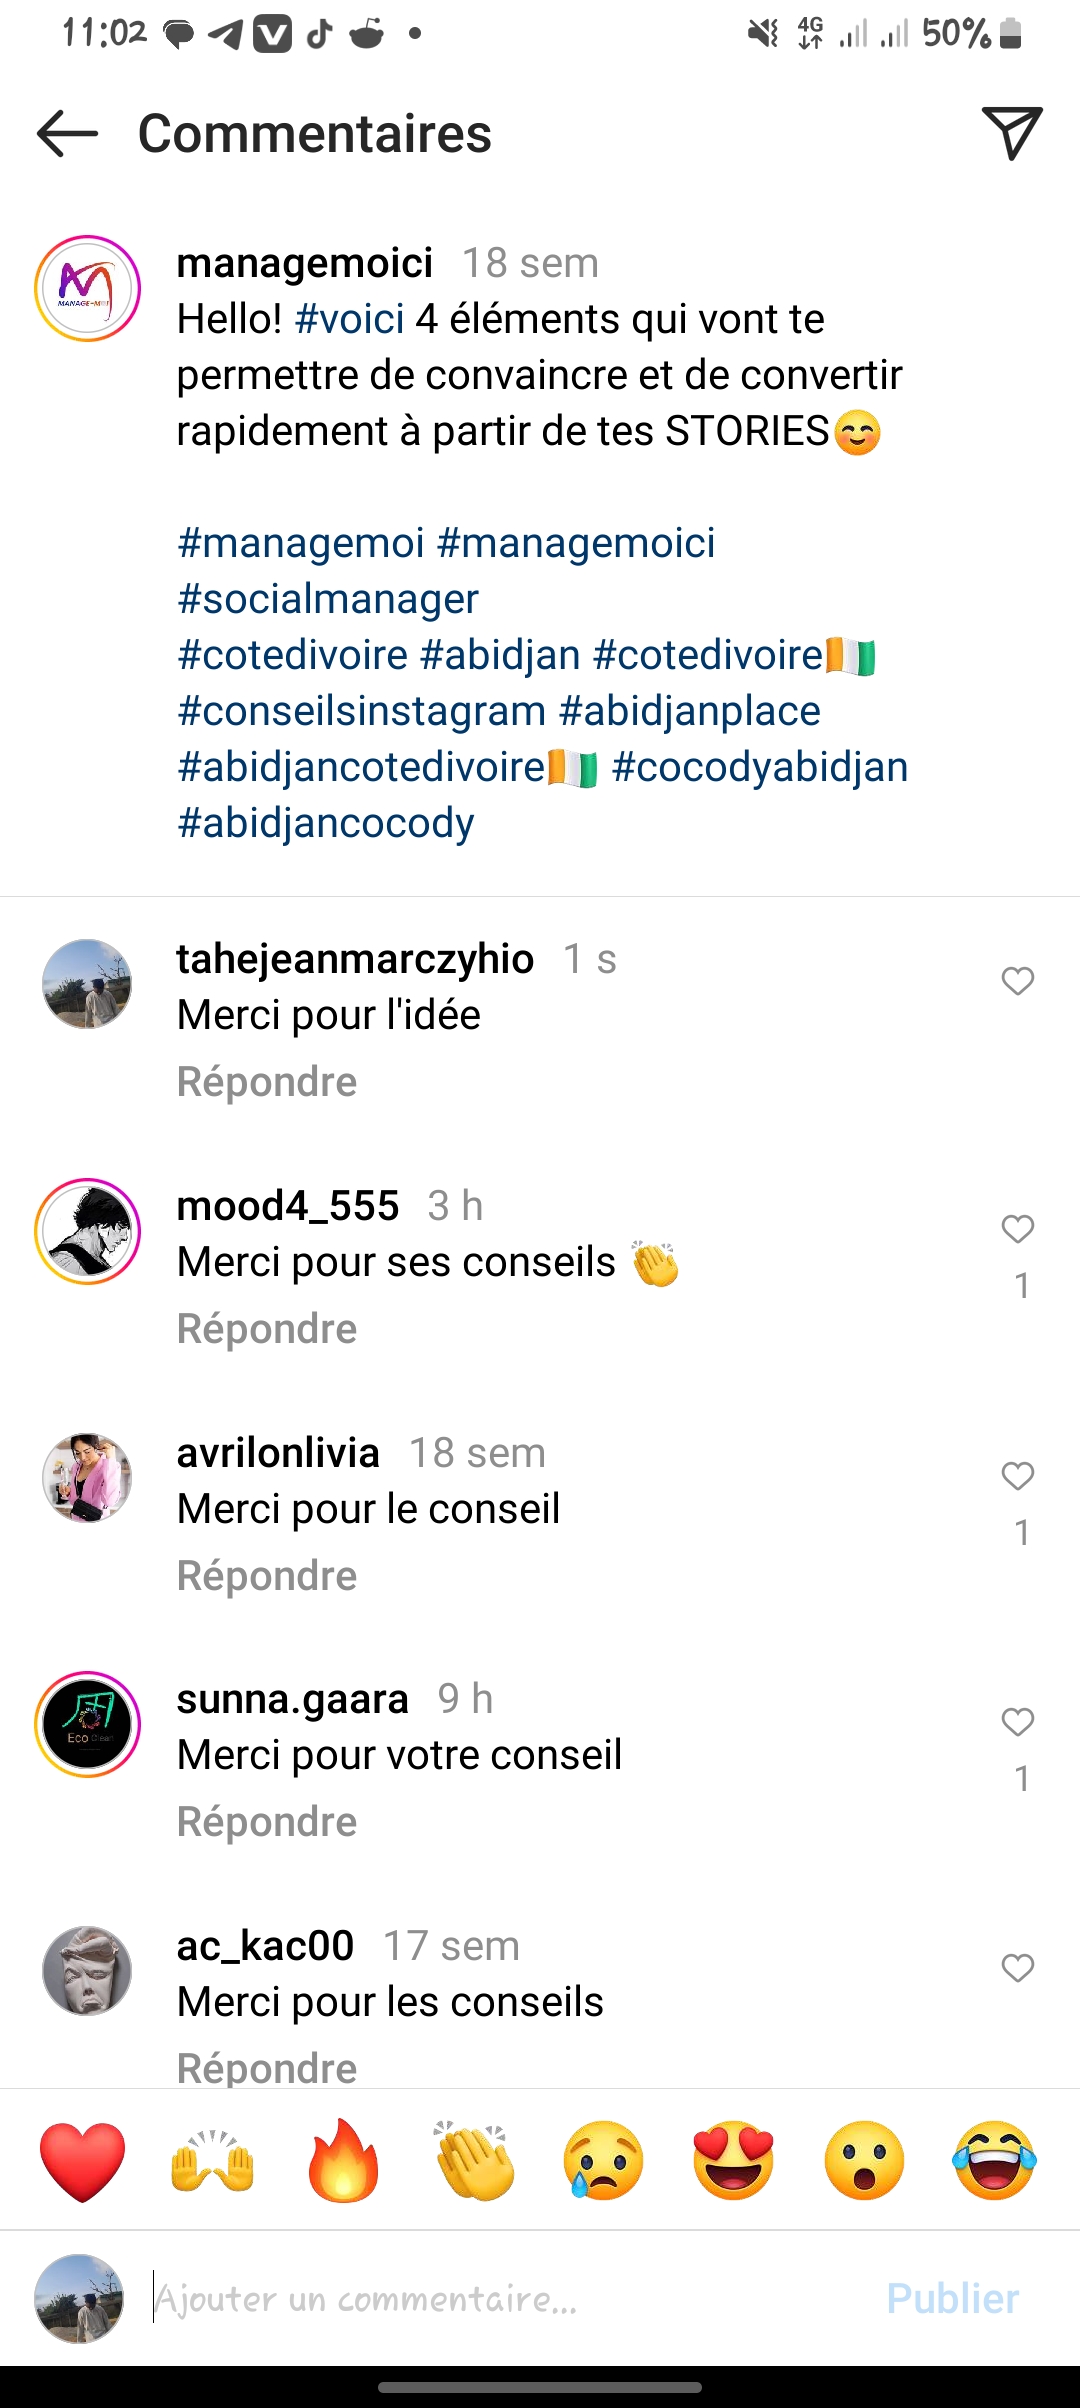Image resolution: width=1080 pixels, height=2408 pixels.
Task: Focus the add comment text field
Action: (500, 2299)
